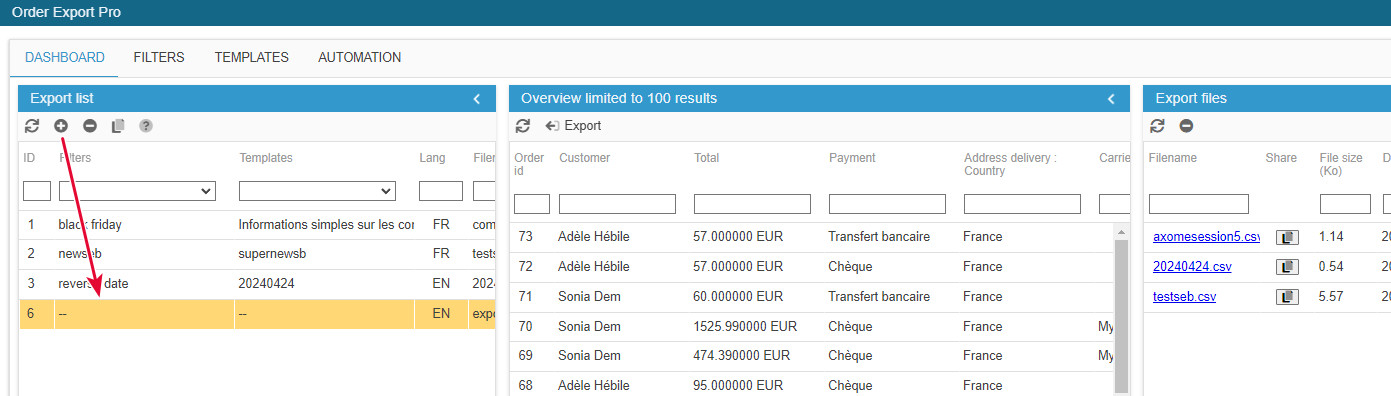The width and height of the screenshot is (1391, 396).
Task: Switch to the AUTOMATION tab
Action: (x=360, y=58)
